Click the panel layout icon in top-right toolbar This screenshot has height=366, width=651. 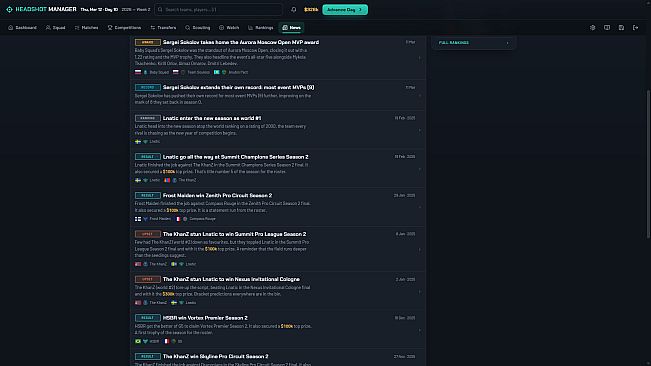(x=607, y=28)
